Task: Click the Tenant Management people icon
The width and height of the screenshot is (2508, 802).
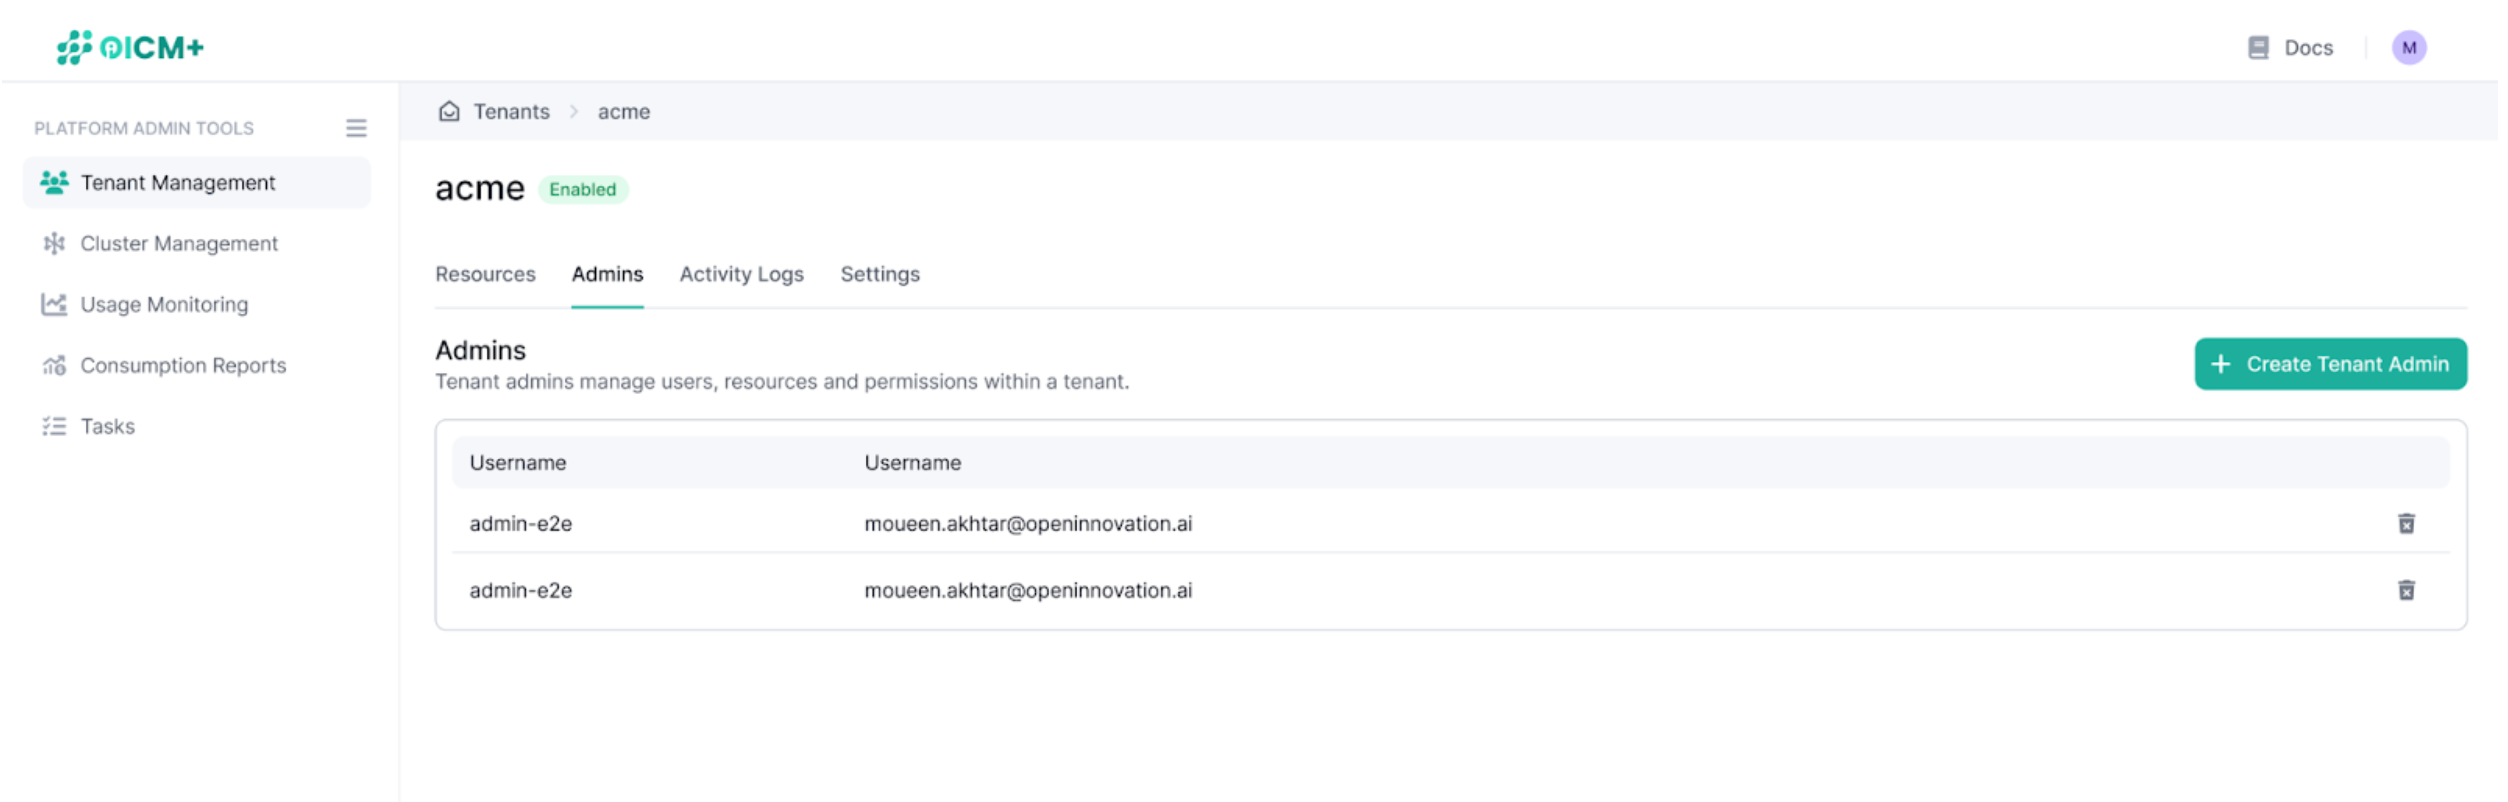Action: point(54,182)
